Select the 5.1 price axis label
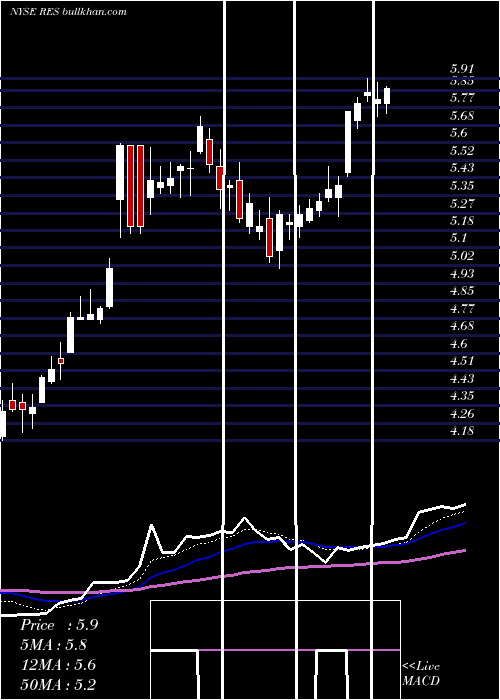This screenshot has width=500, height=700. 458,238
